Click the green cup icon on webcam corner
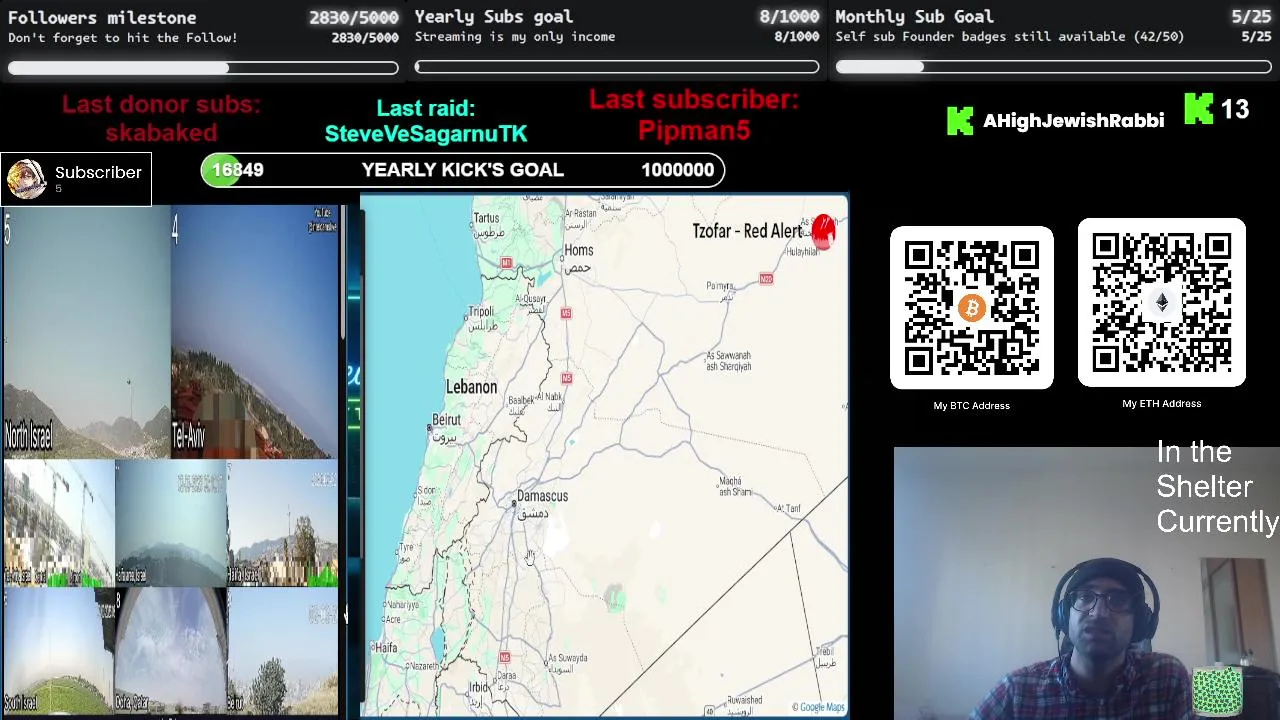1280x720 pixels. coord(1217,691)
